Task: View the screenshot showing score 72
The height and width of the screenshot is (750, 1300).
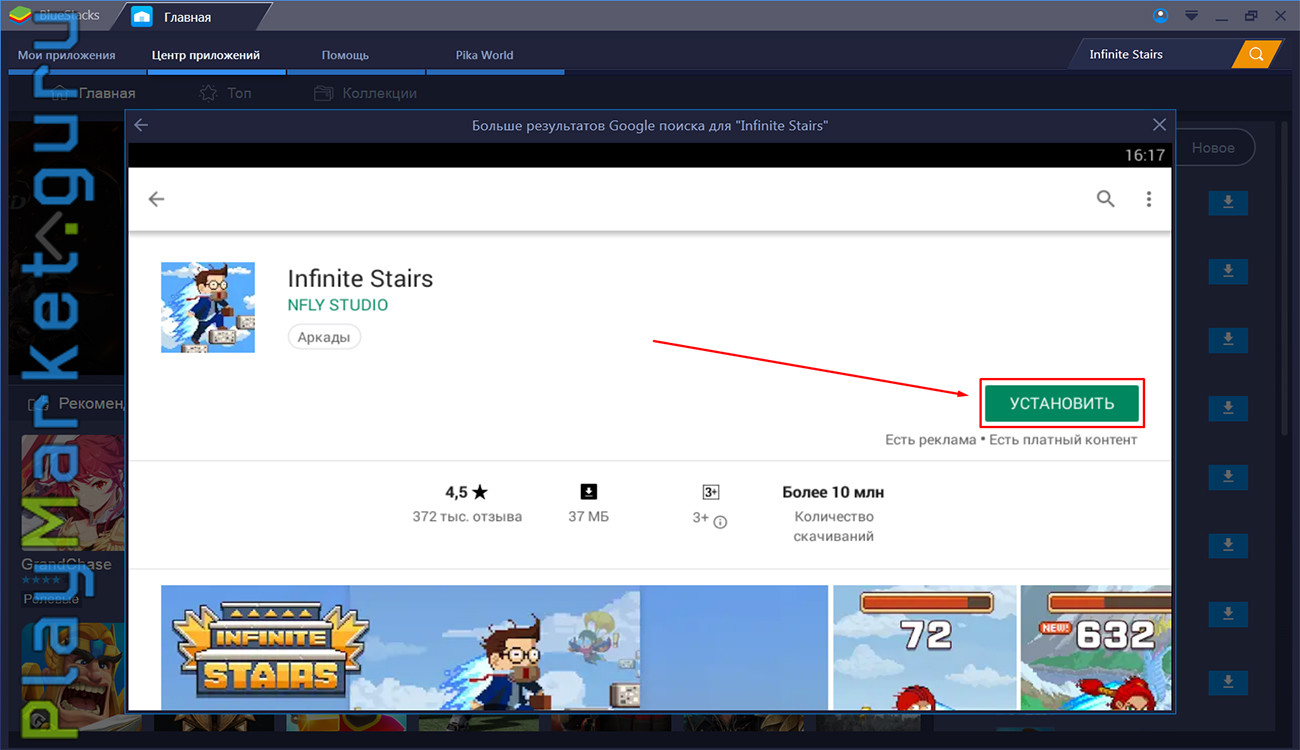Action: 924,647
